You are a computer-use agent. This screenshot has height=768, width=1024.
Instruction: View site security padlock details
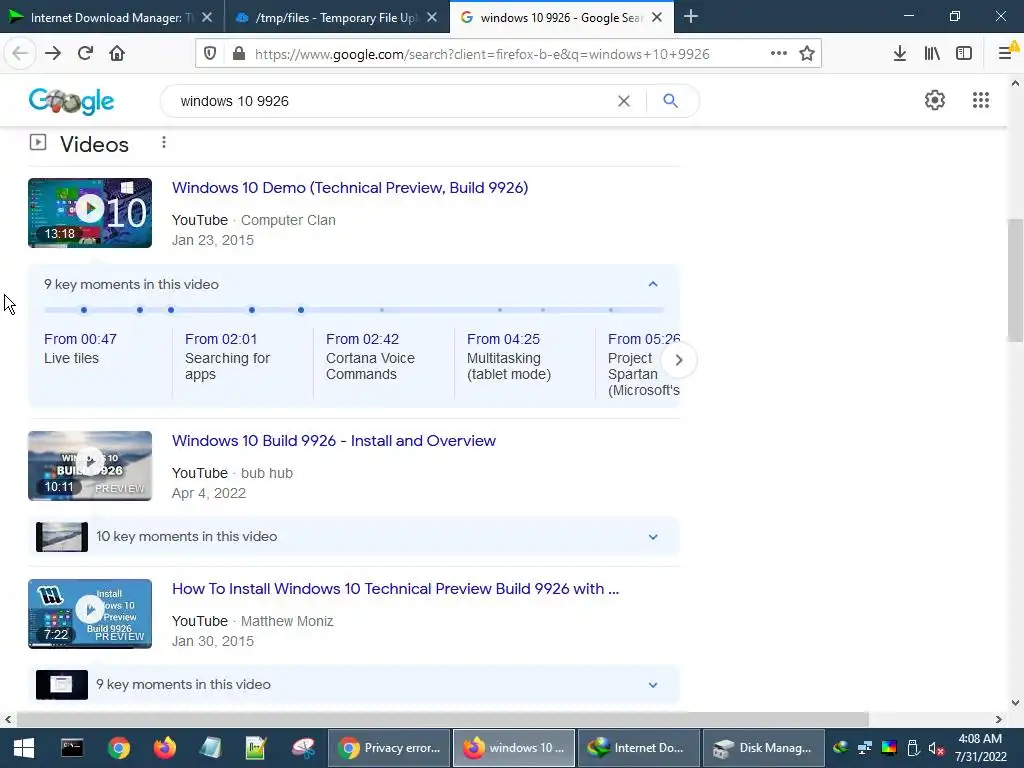(239, 54)
